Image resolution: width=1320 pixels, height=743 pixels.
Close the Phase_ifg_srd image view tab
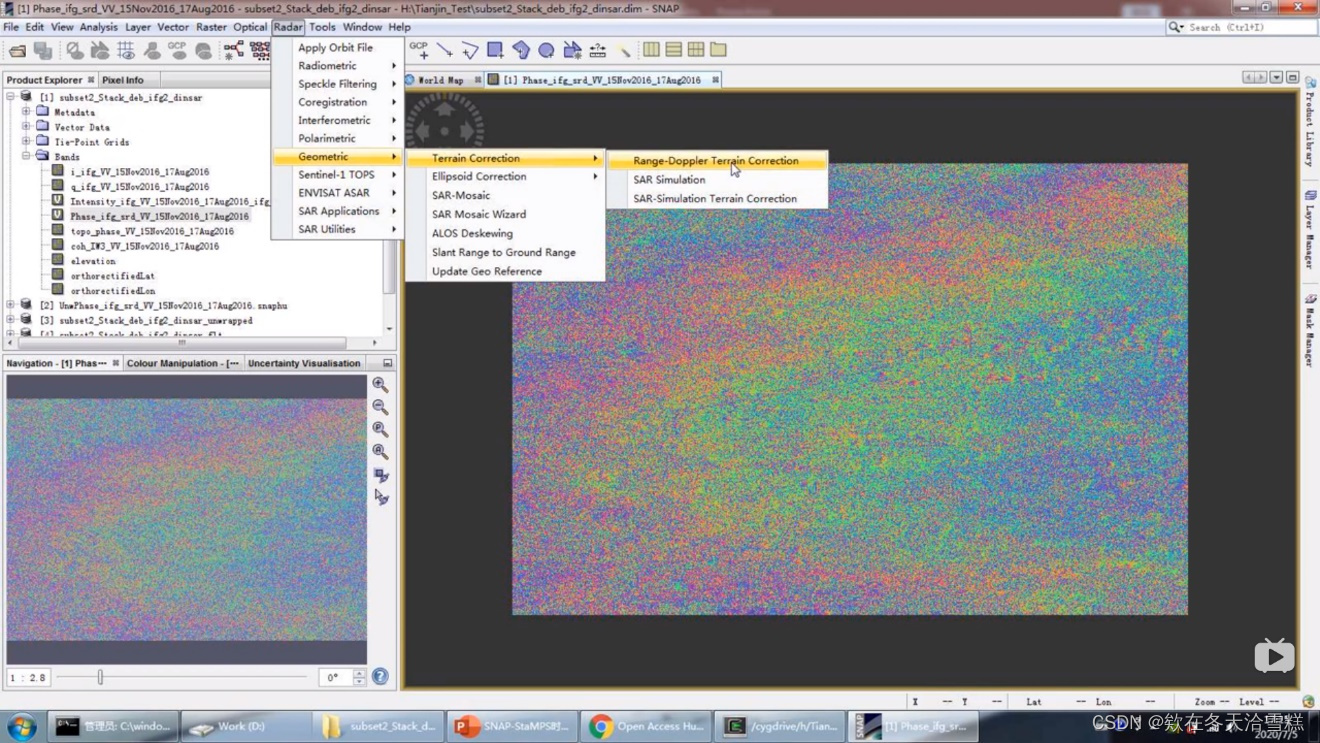pyautogui.click(x=715, y=80)
